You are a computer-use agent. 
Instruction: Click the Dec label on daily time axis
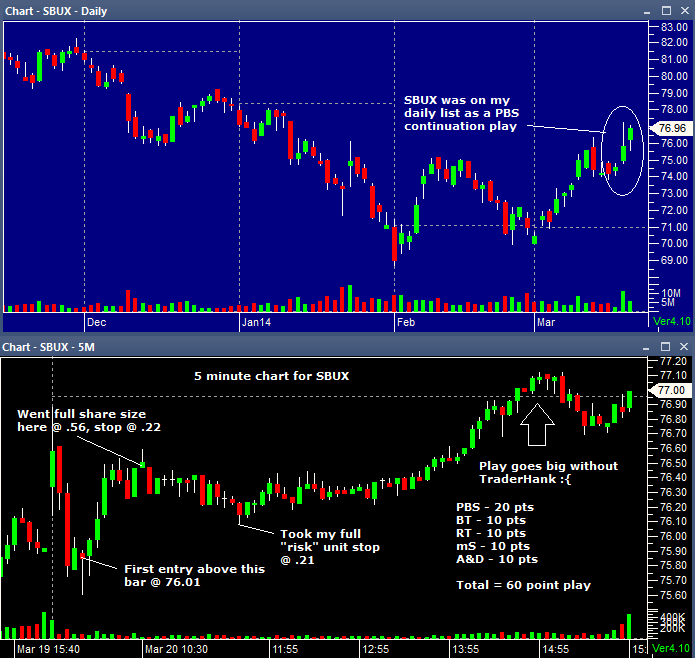[97, 322]
